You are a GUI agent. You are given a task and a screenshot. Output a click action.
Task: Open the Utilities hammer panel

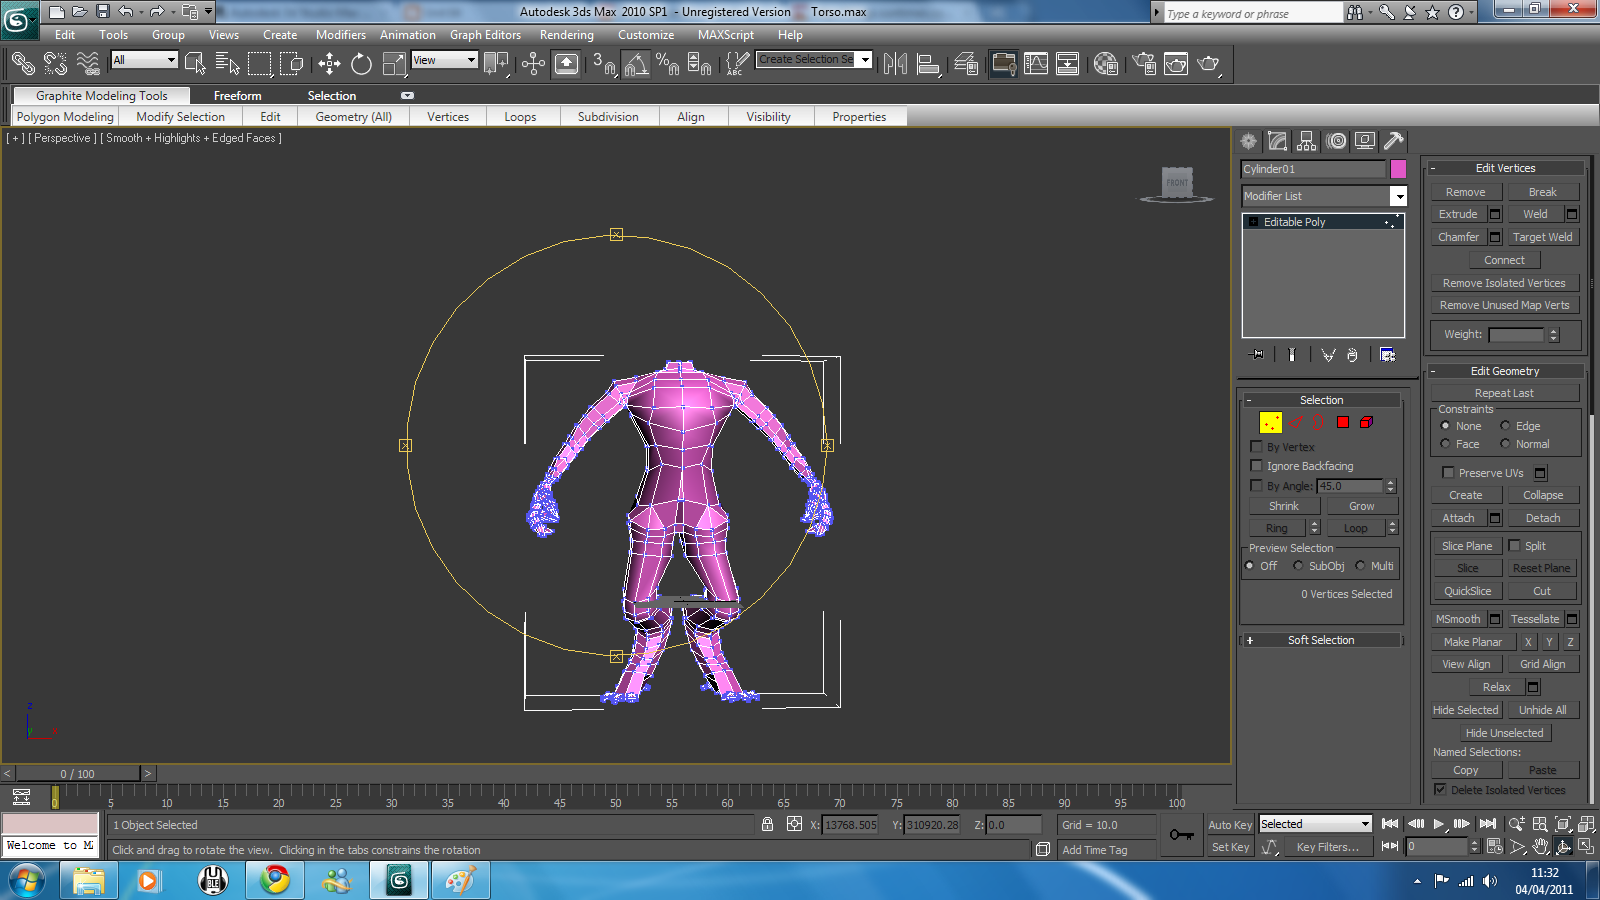point(1393,141)
